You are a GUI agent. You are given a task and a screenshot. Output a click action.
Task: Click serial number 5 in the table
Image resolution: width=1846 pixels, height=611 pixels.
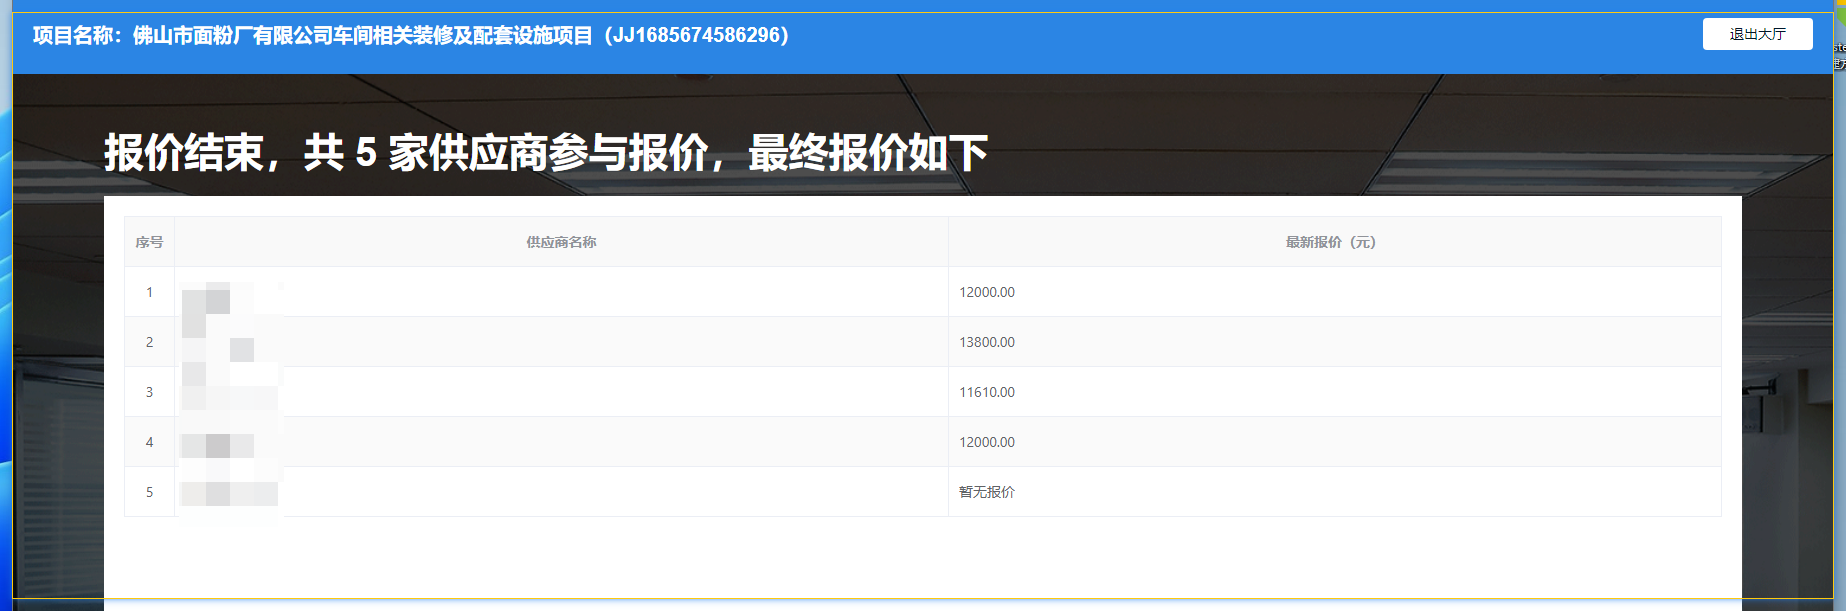pyautogui.click(x=150, y=492)
